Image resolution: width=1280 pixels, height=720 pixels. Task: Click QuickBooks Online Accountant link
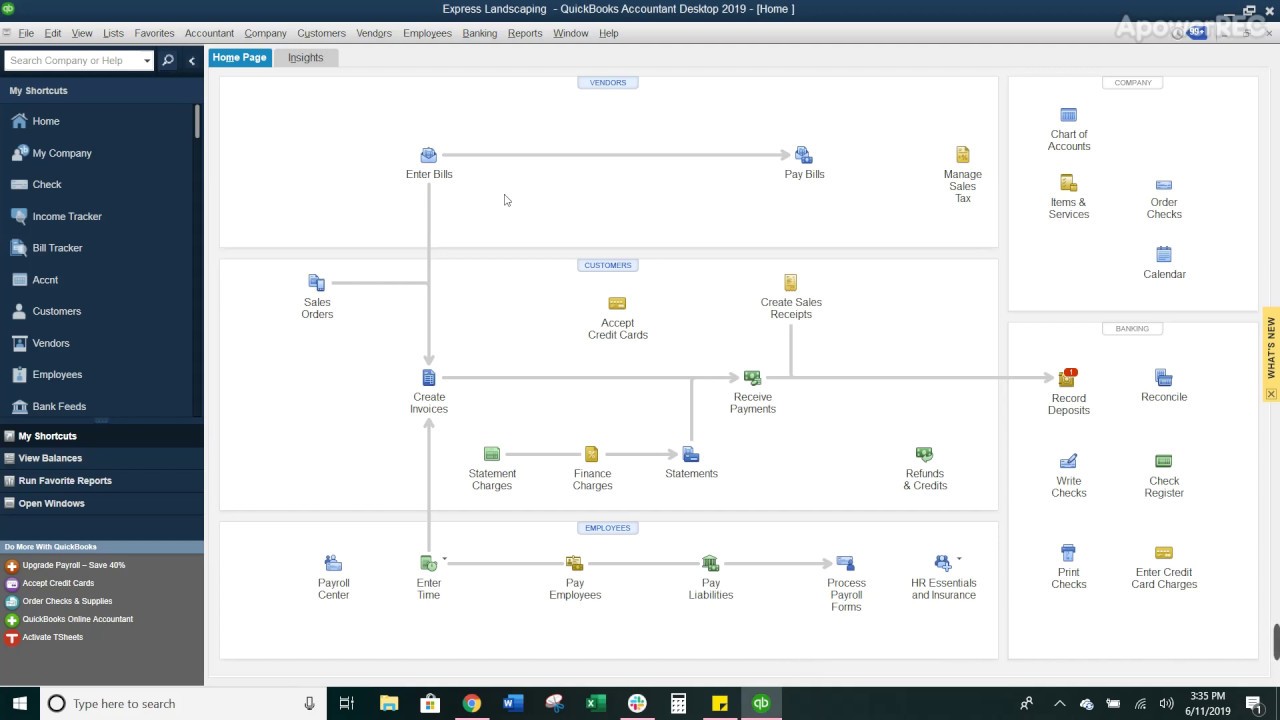pos(77,619)
